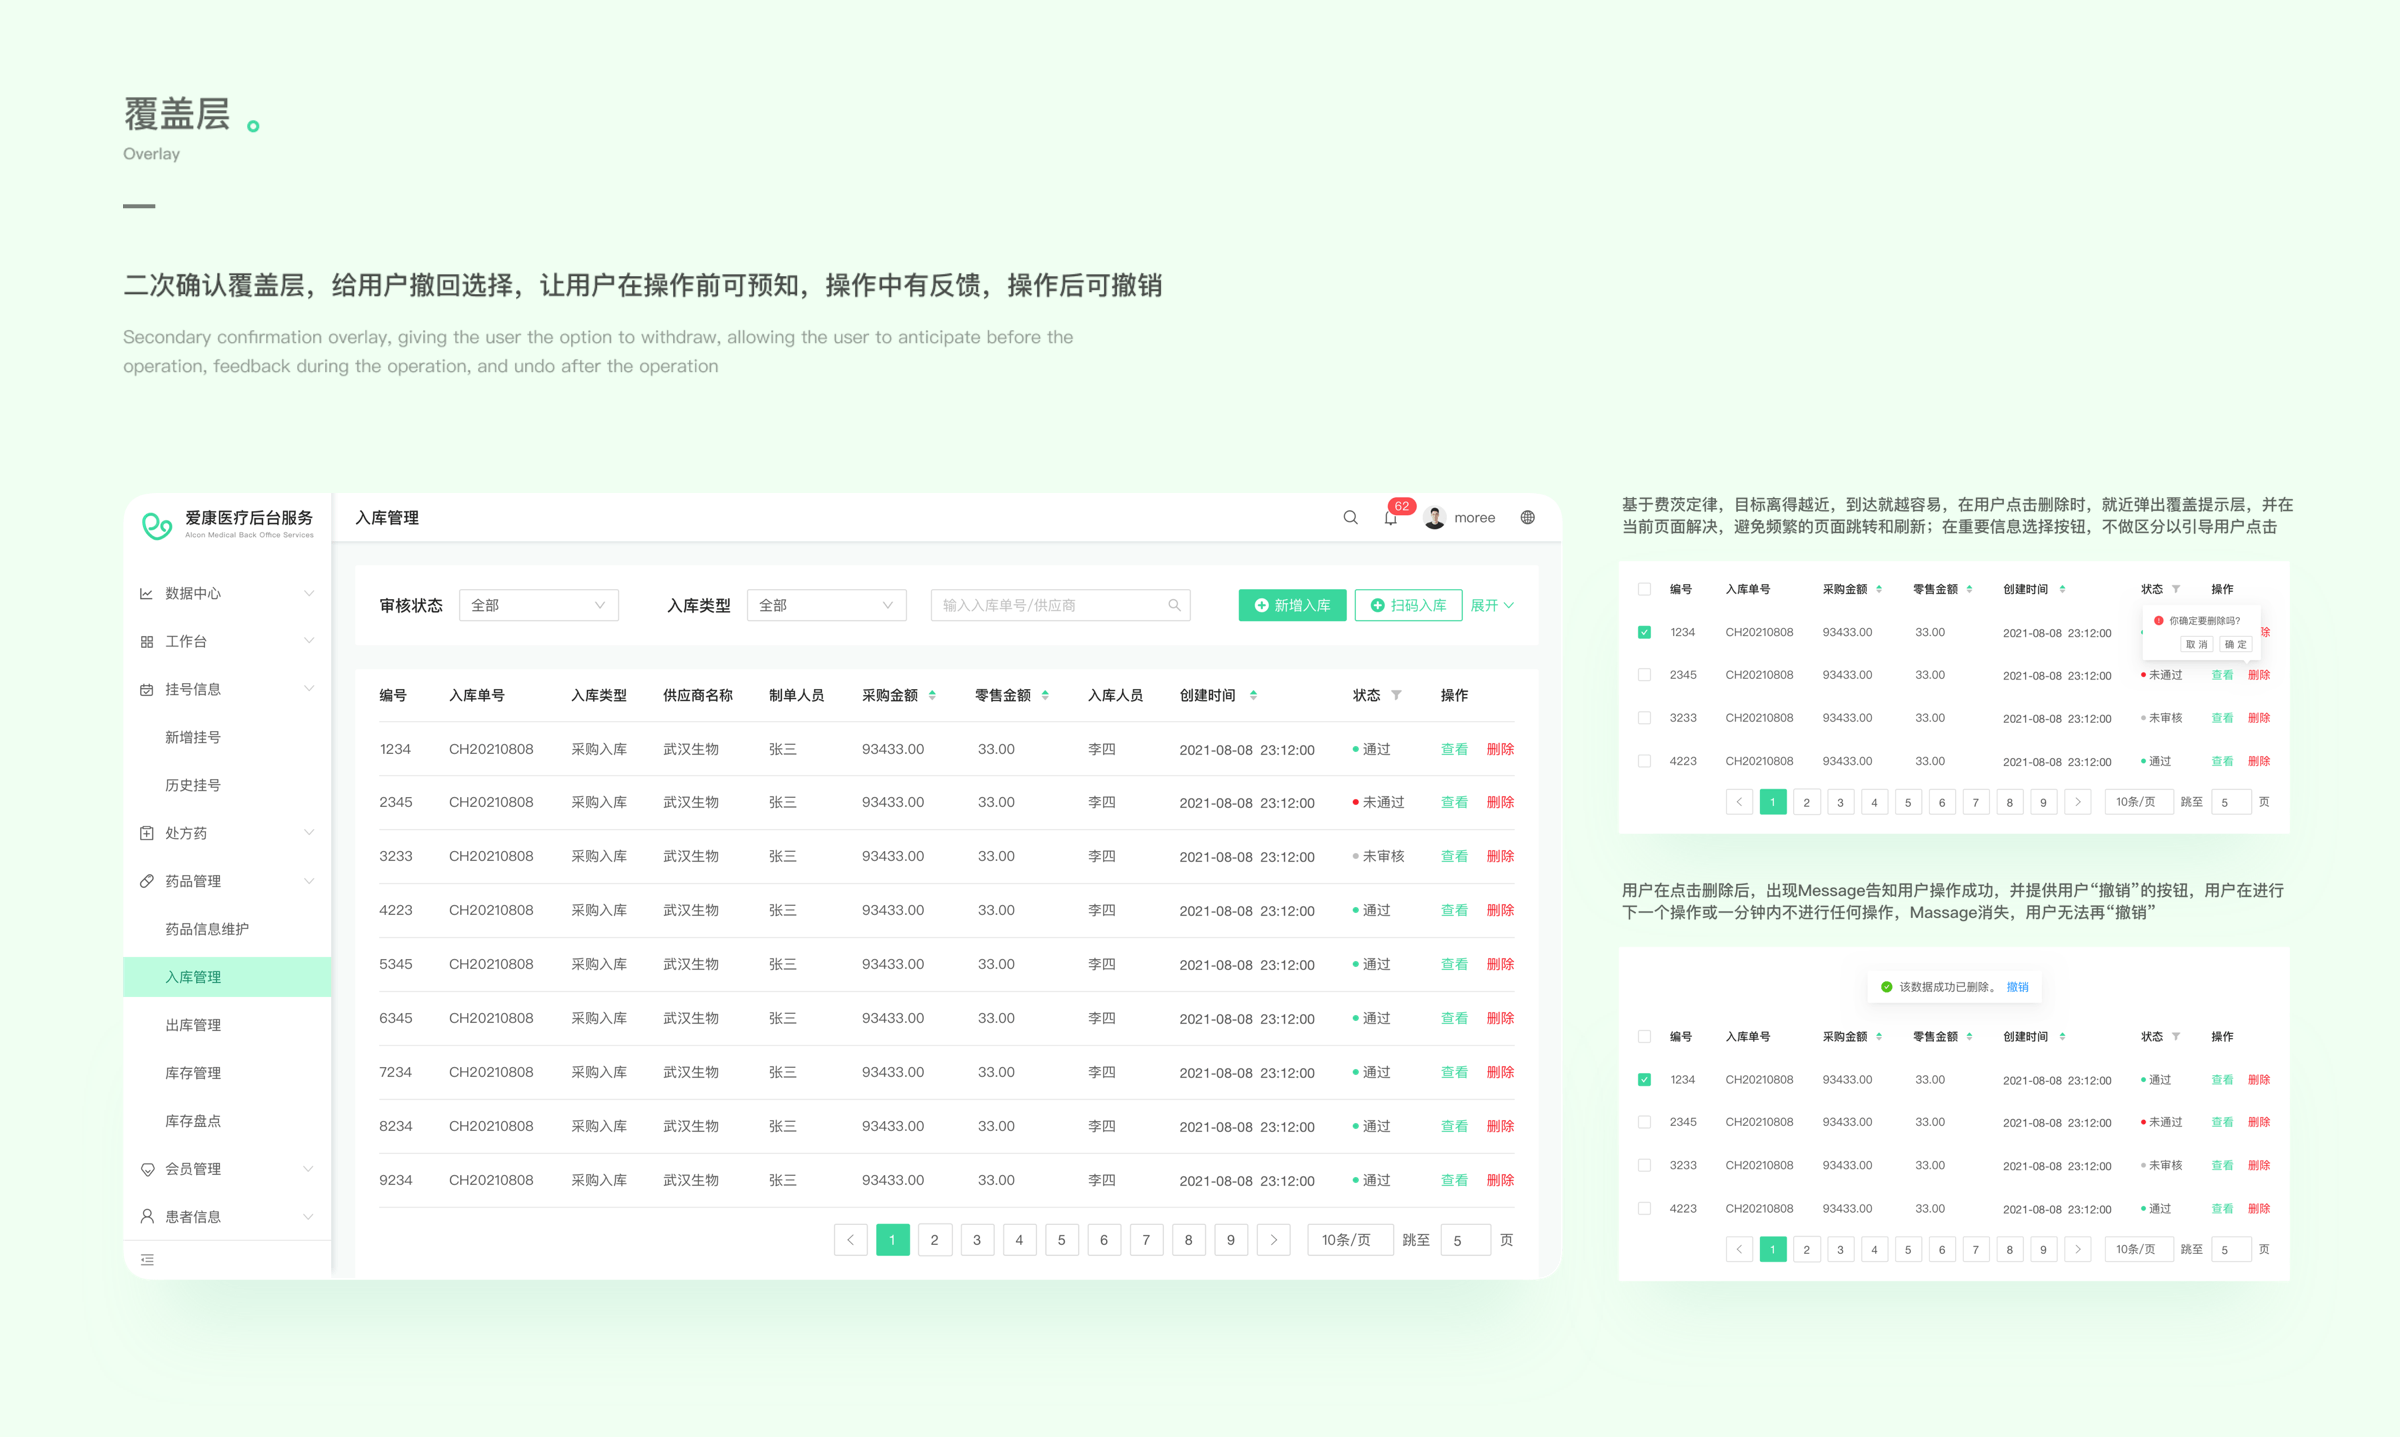Image resolution: width=2400 pixels, height=1437 pixels.
Task: Sort by 采购金额 in main table
Action: [x=932, y=695]
